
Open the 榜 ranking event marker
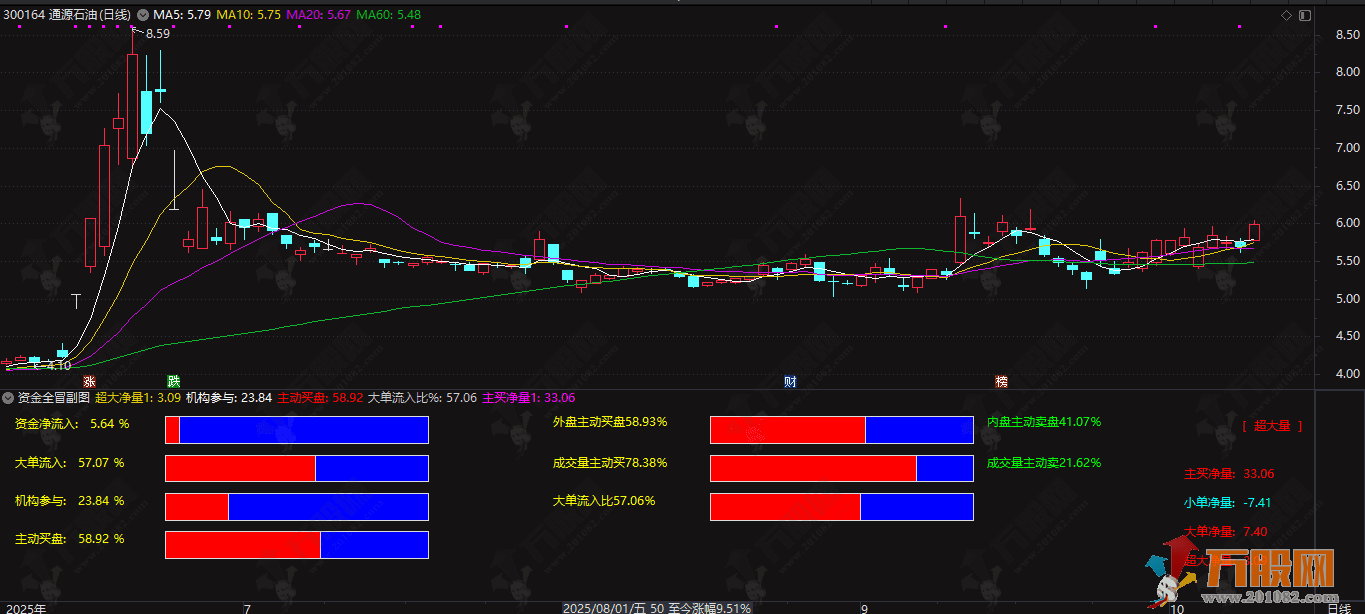coord(1001,381)
